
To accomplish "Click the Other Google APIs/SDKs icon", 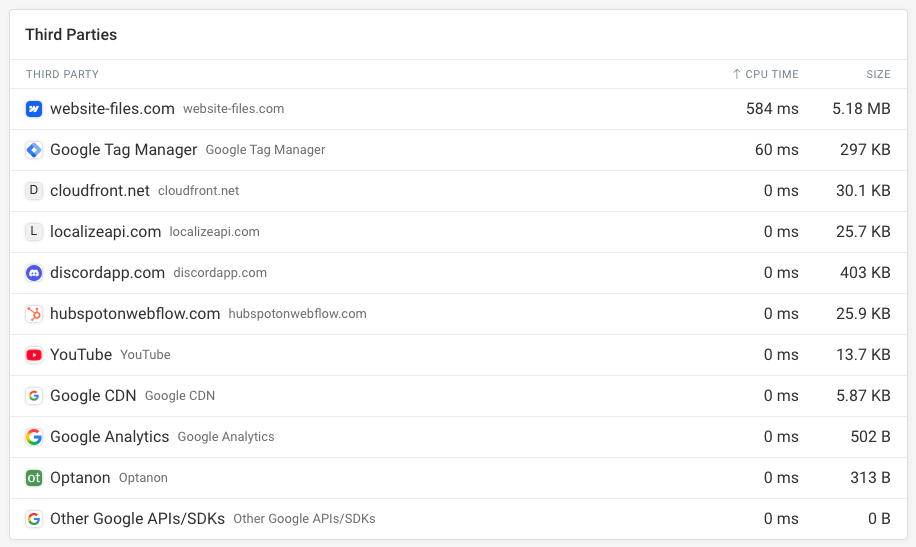I will 34,519.
